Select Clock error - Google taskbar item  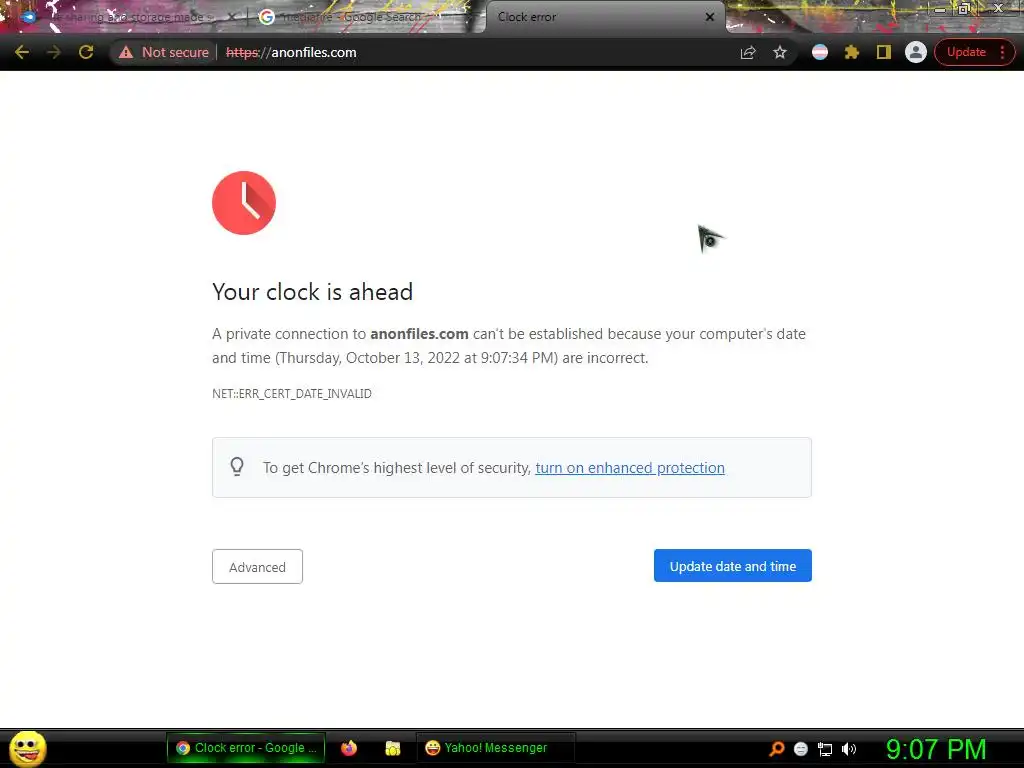click(246, 748)
